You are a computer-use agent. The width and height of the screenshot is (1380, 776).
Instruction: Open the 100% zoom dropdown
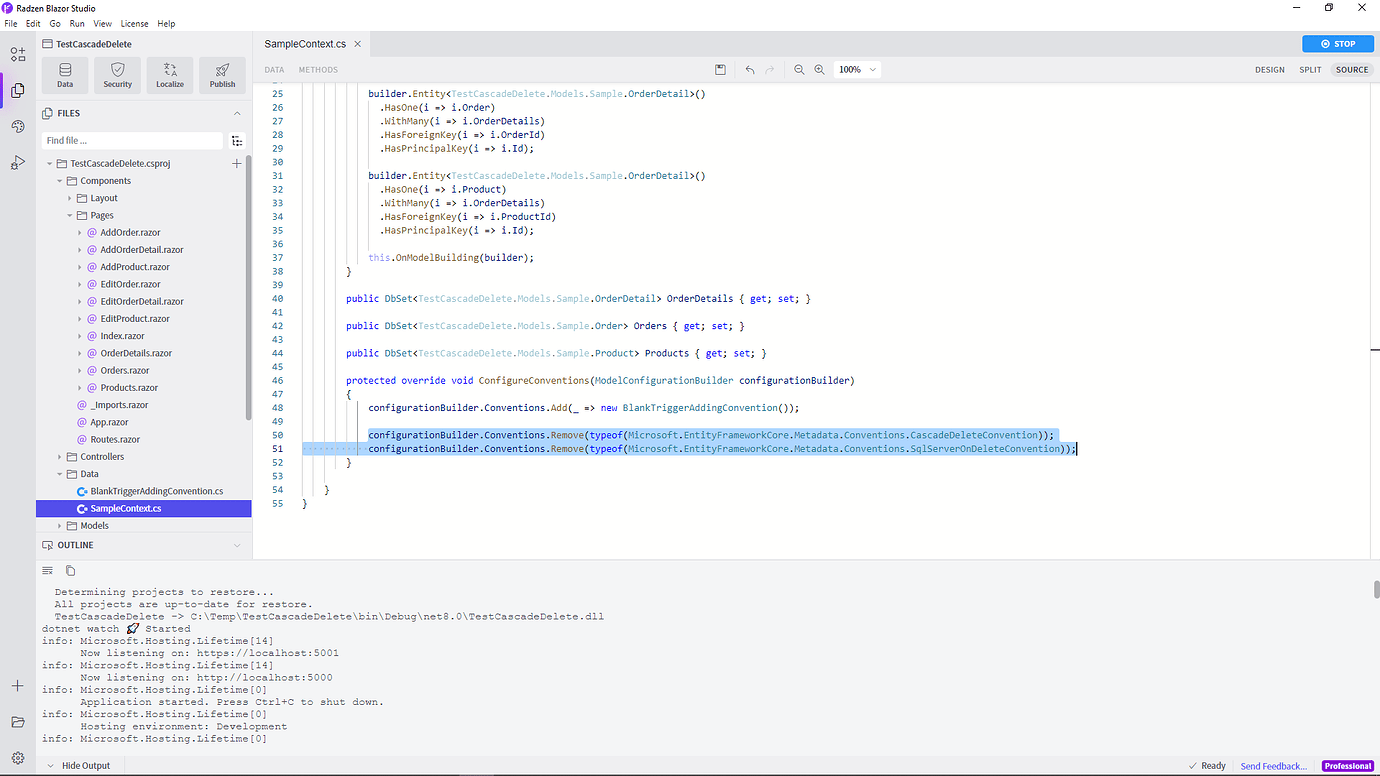pyautogui.click(x=858, y=69)
